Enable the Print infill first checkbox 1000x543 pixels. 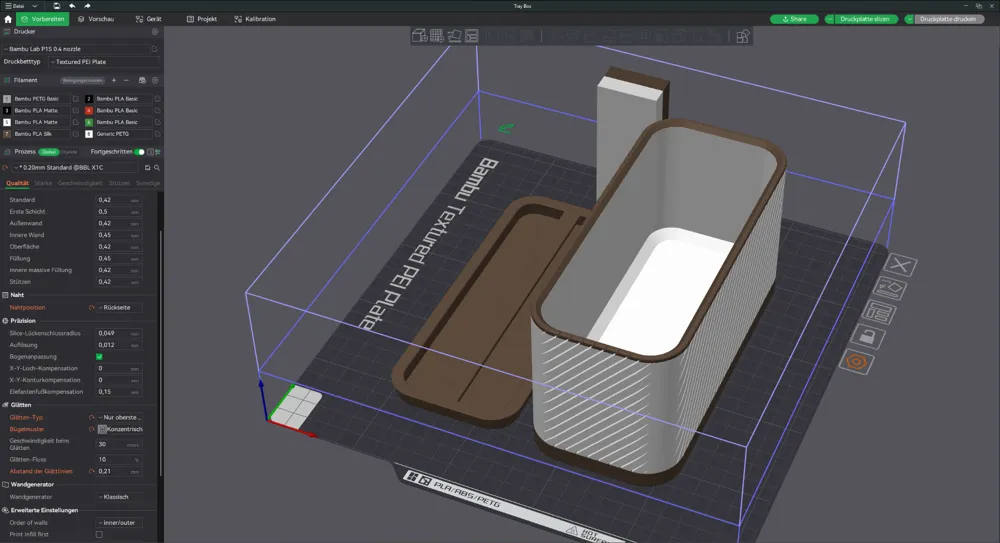pos(99,535)
